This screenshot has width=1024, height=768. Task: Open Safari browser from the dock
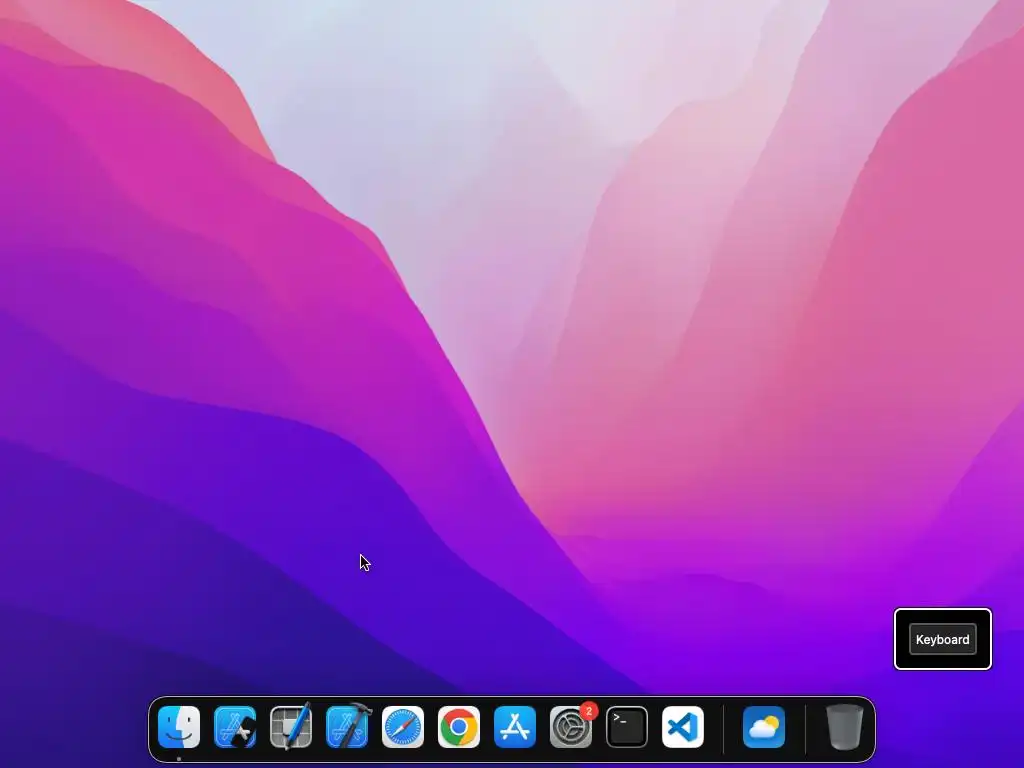[403, 727]
